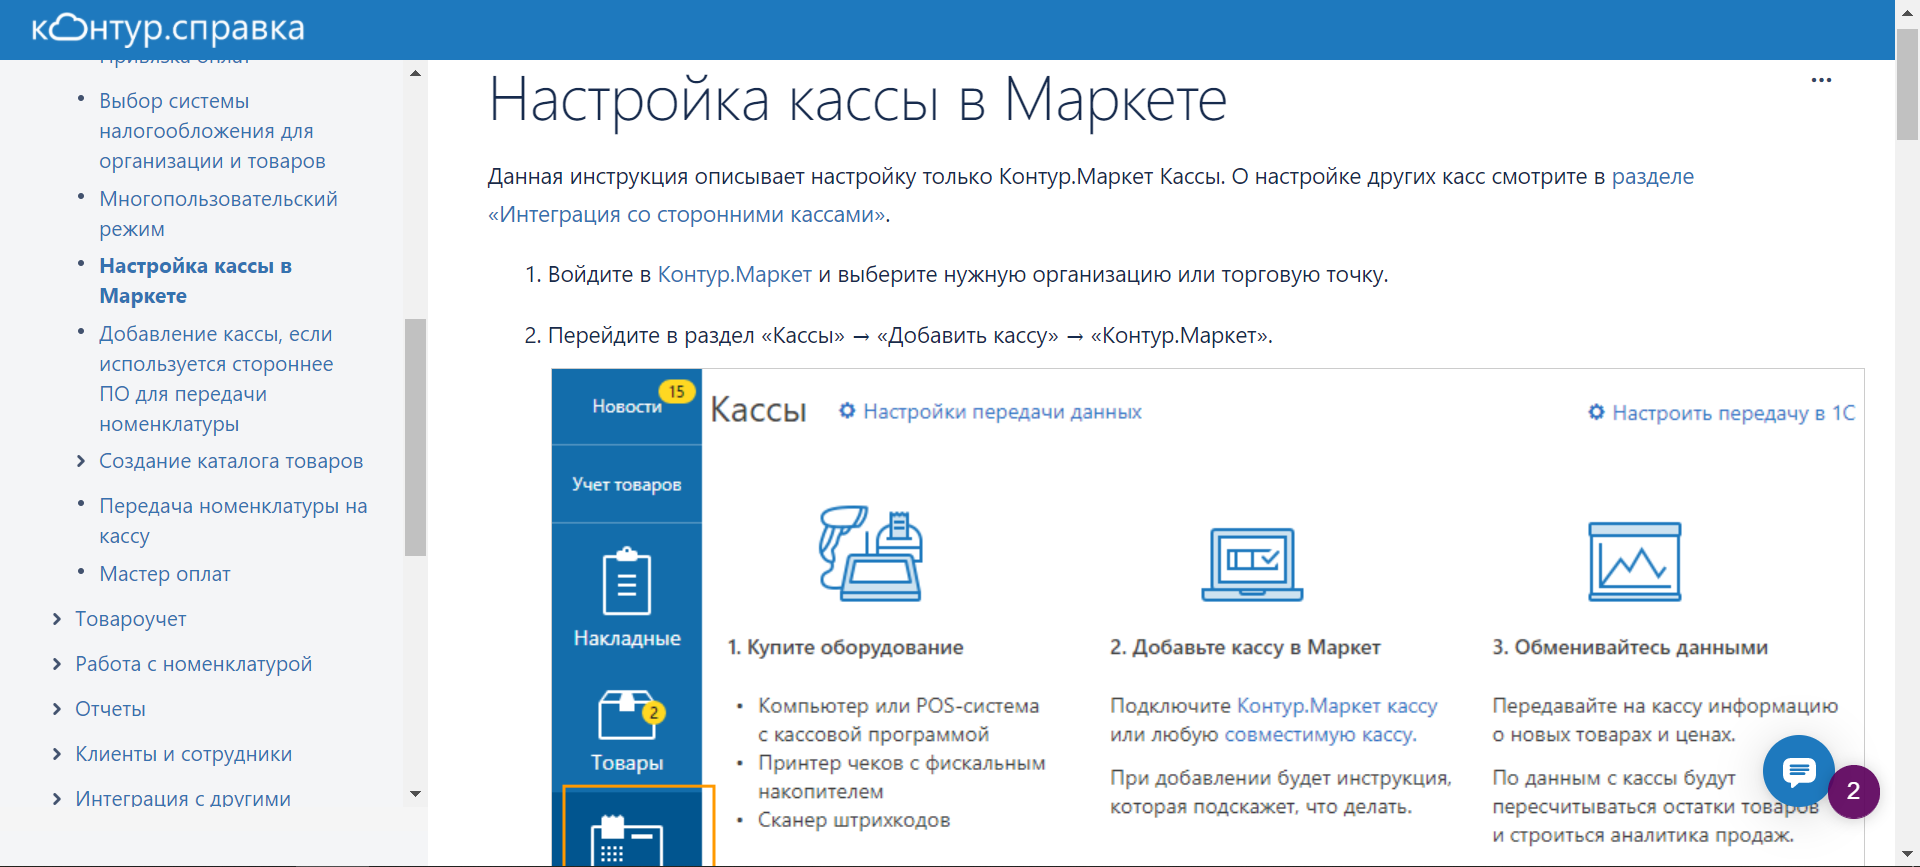Click the highlighted Кассы register icon
This screenshot has width=1920, height=867.
[x=627, y=838]
